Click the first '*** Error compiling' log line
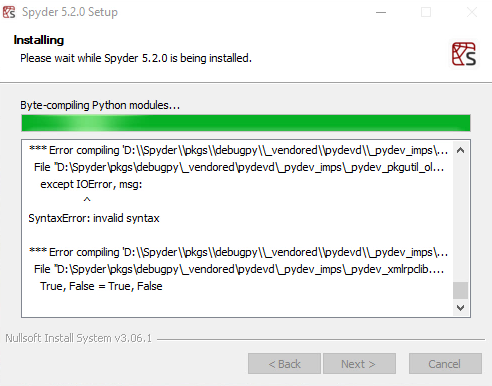This screenshot has height=386, width=492. 238,150
